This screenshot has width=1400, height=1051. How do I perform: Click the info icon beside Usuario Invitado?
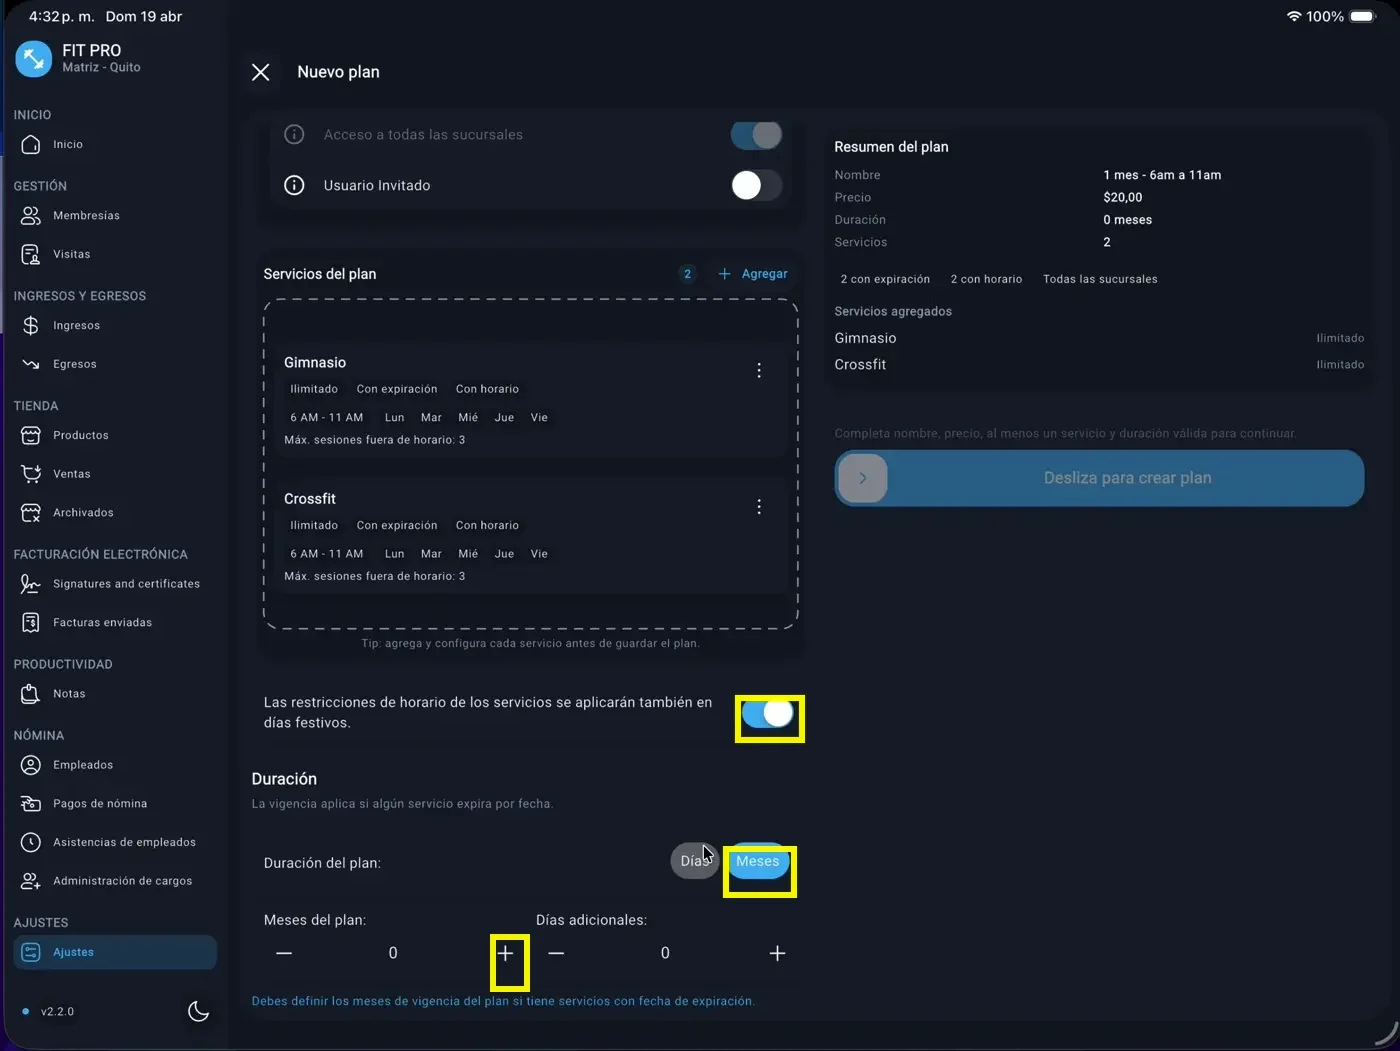coord(294,185)
